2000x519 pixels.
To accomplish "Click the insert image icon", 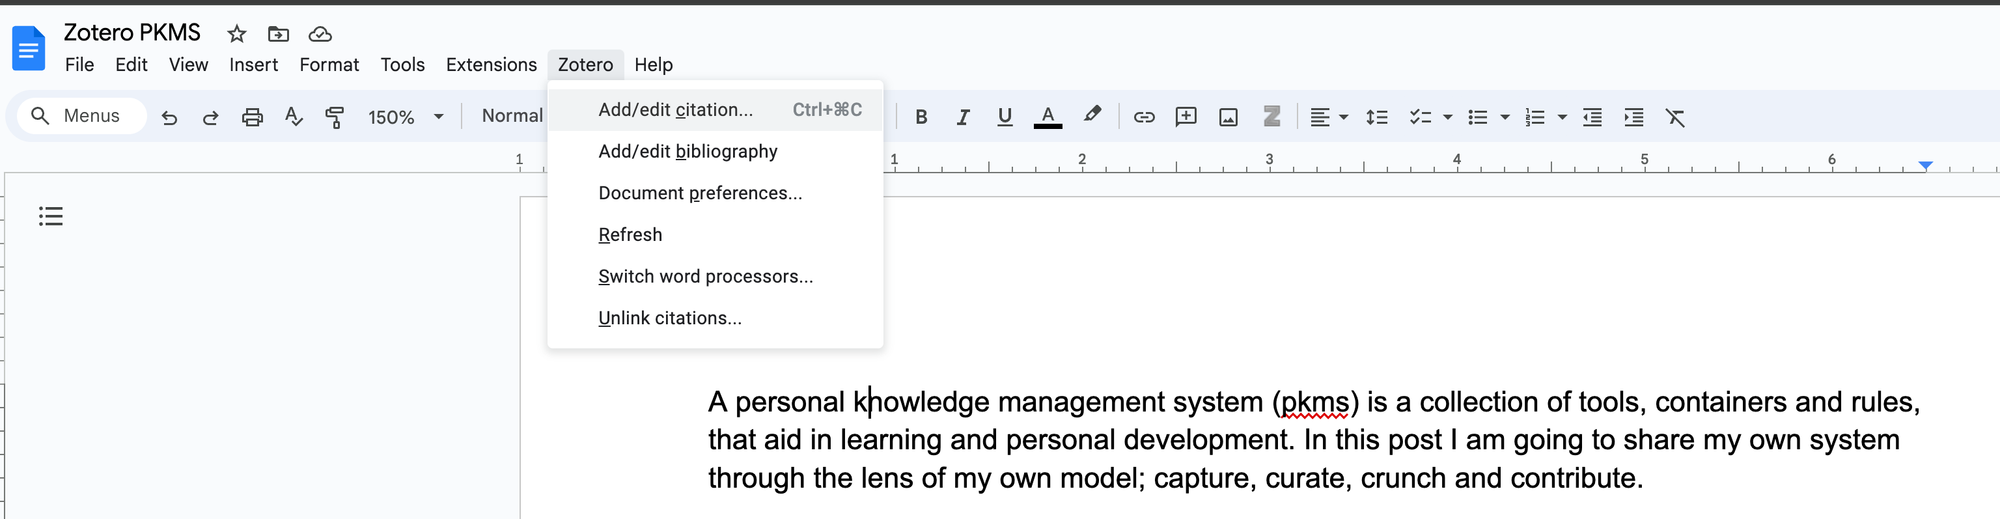I will tap(1228, 117).
